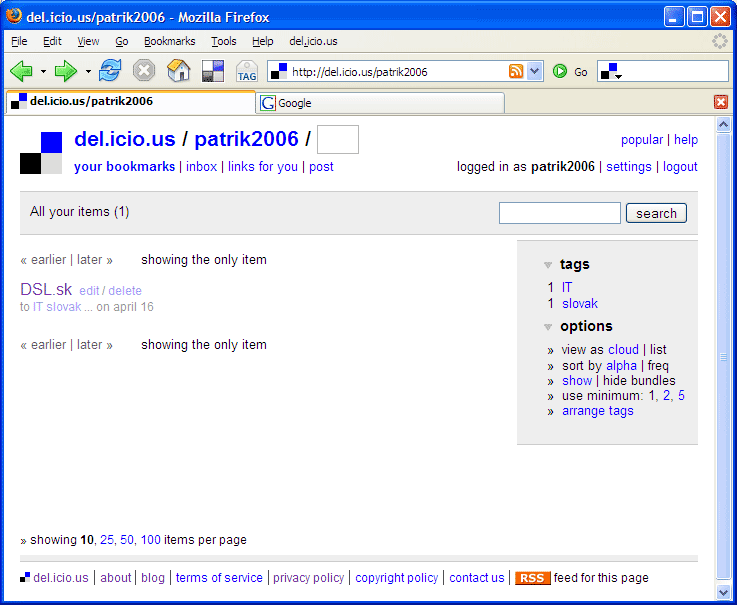This screenshot has height=605, width=737.
Task: Click the Stop loading icon
Action: pos(144,71)
